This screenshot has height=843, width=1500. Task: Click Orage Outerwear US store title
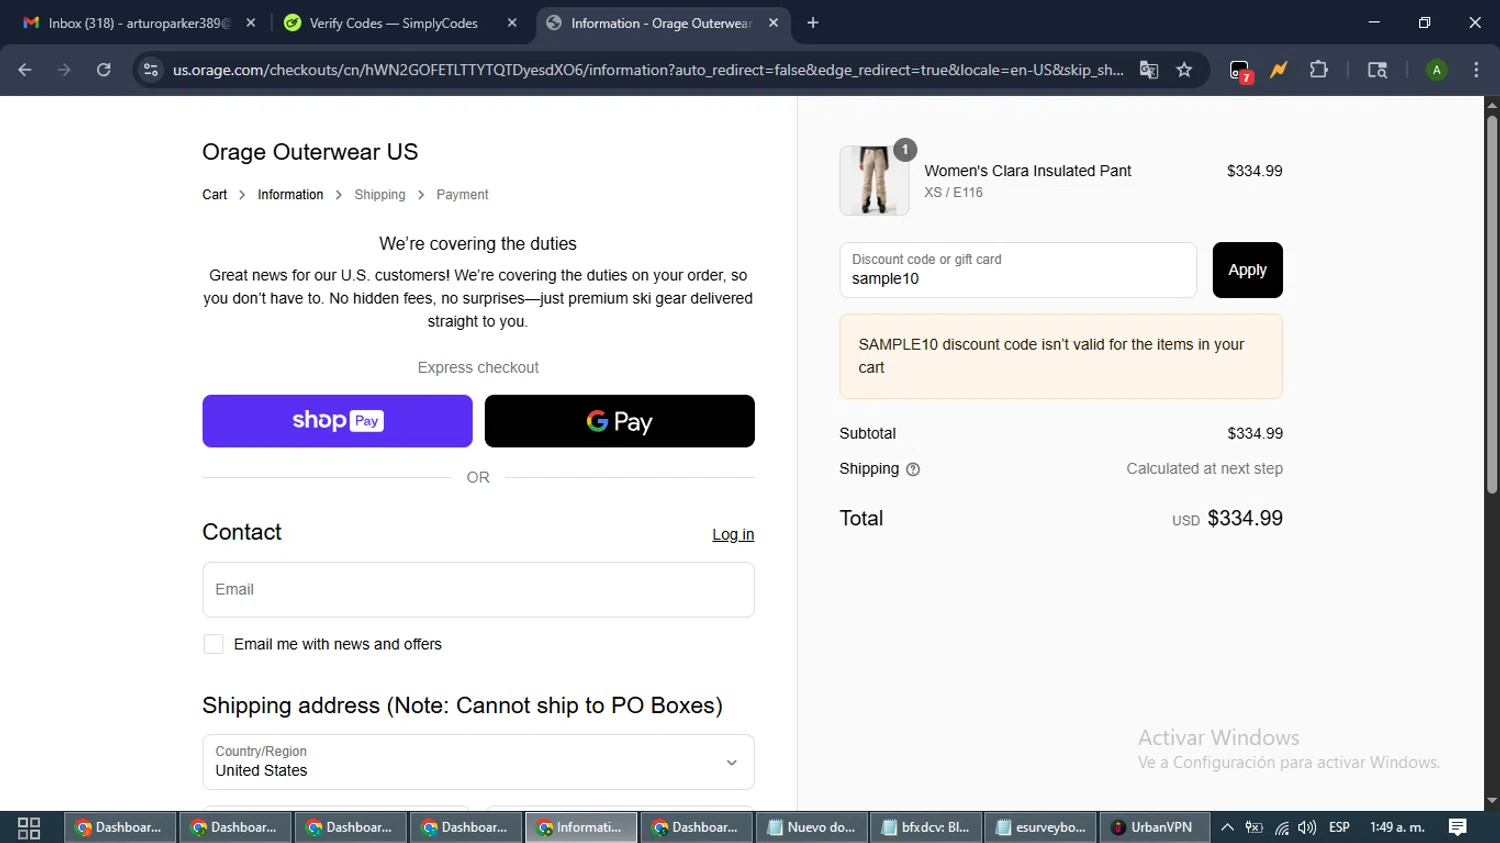click(310, 152)
